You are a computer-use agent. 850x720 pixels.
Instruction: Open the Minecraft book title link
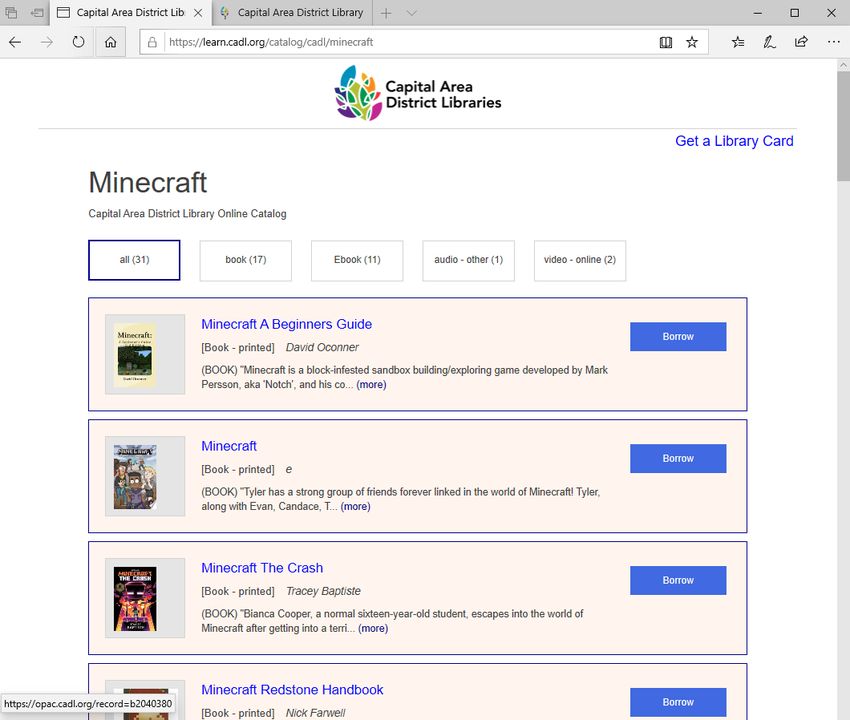(229, 446)
